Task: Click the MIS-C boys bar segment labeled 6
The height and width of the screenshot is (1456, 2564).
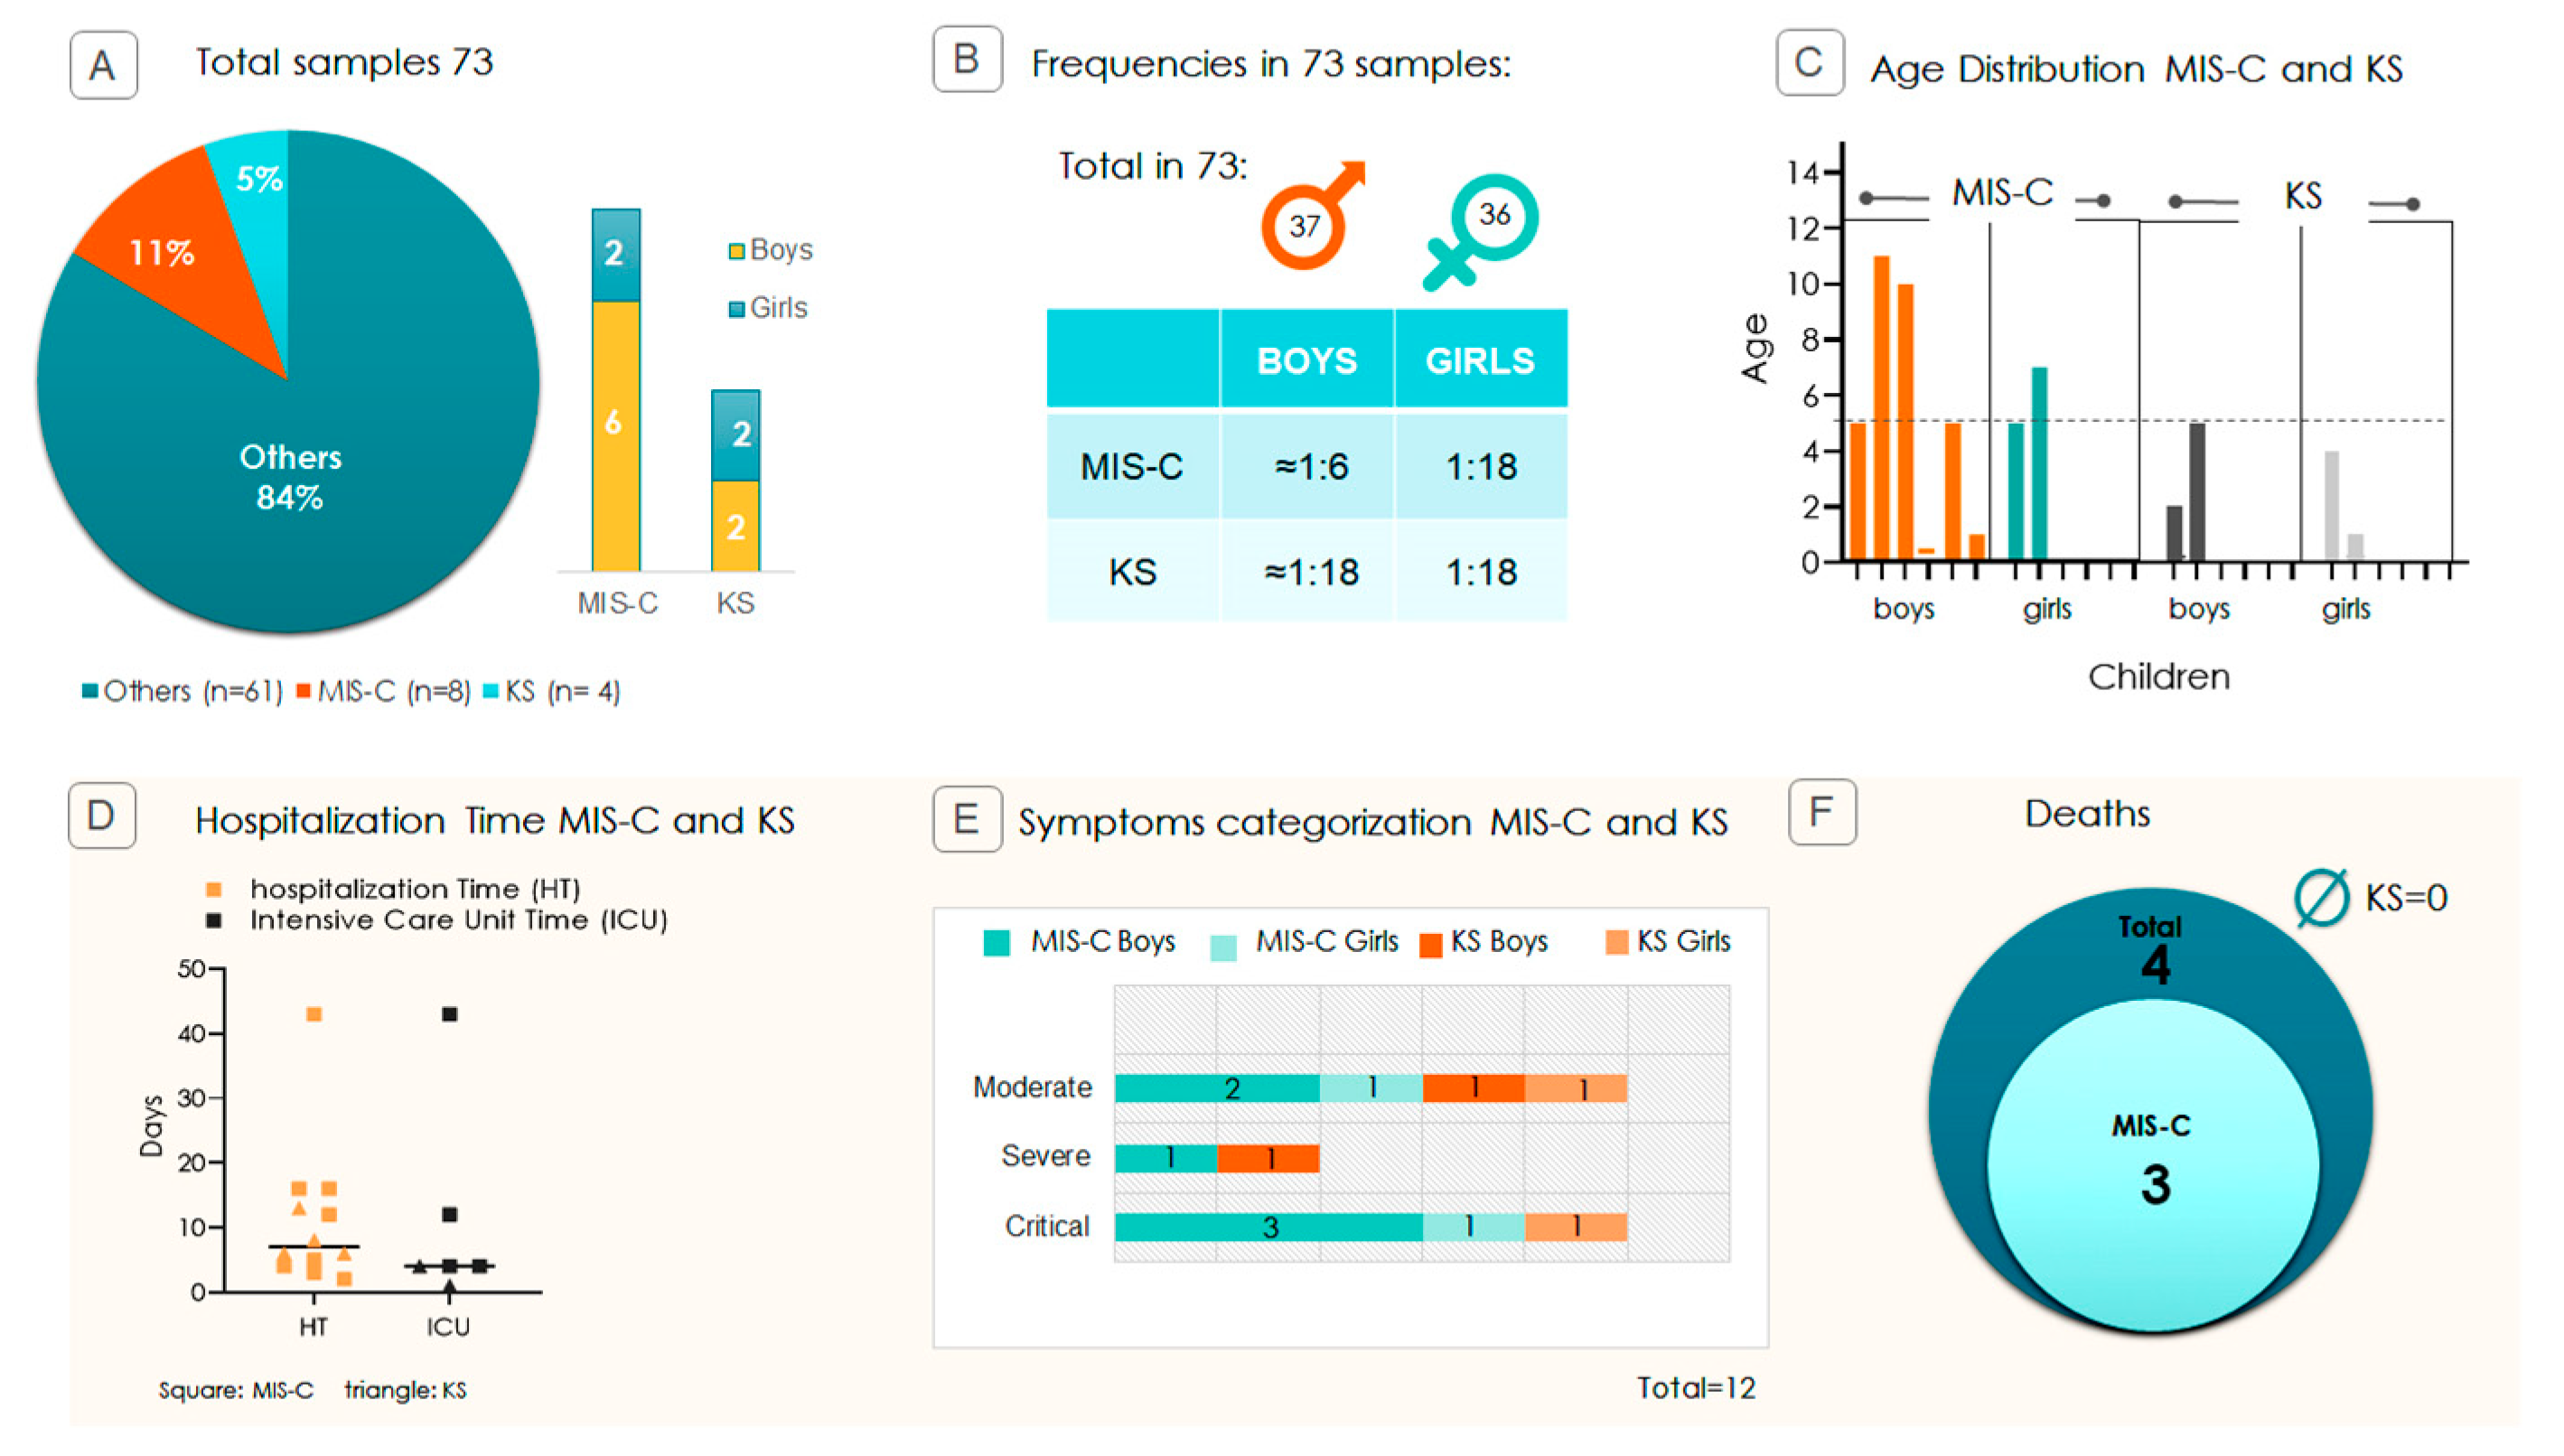Action: click(x=616, y=436)
